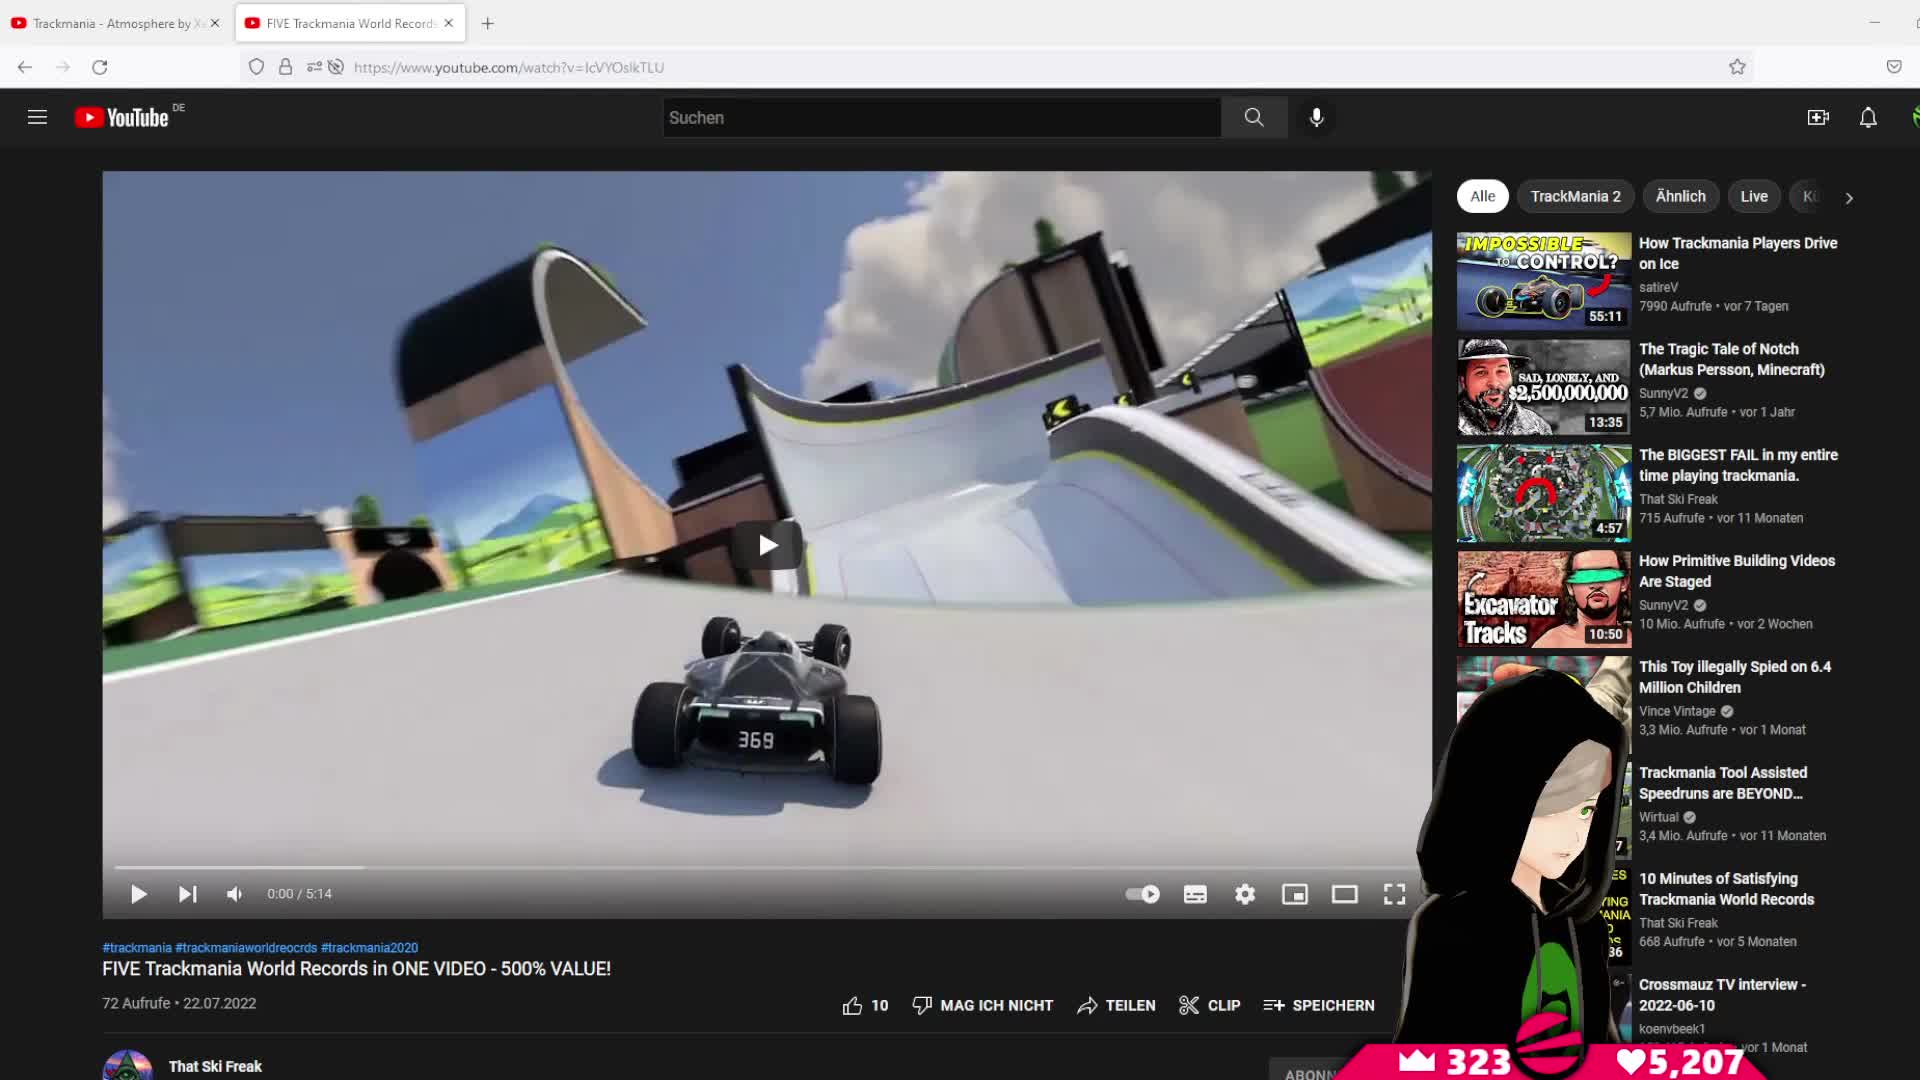Open the #trackmaniaworldreocrds hashtag link
The height and width of the screenshot is (1080, 1920).
(x=246, y=947)
